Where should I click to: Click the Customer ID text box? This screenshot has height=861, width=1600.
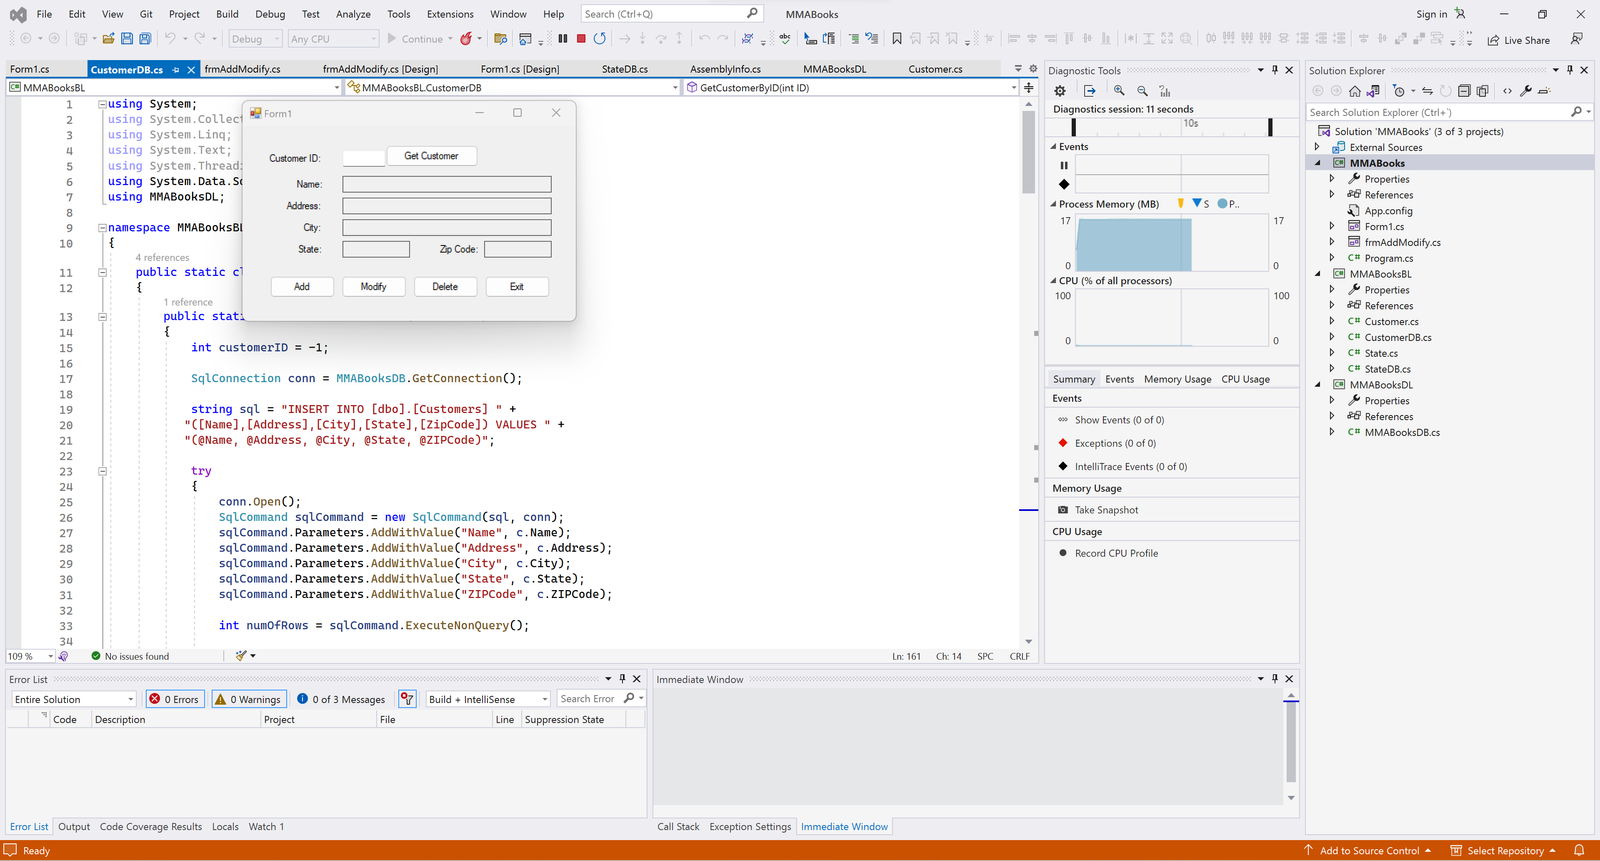coord(363,158)
